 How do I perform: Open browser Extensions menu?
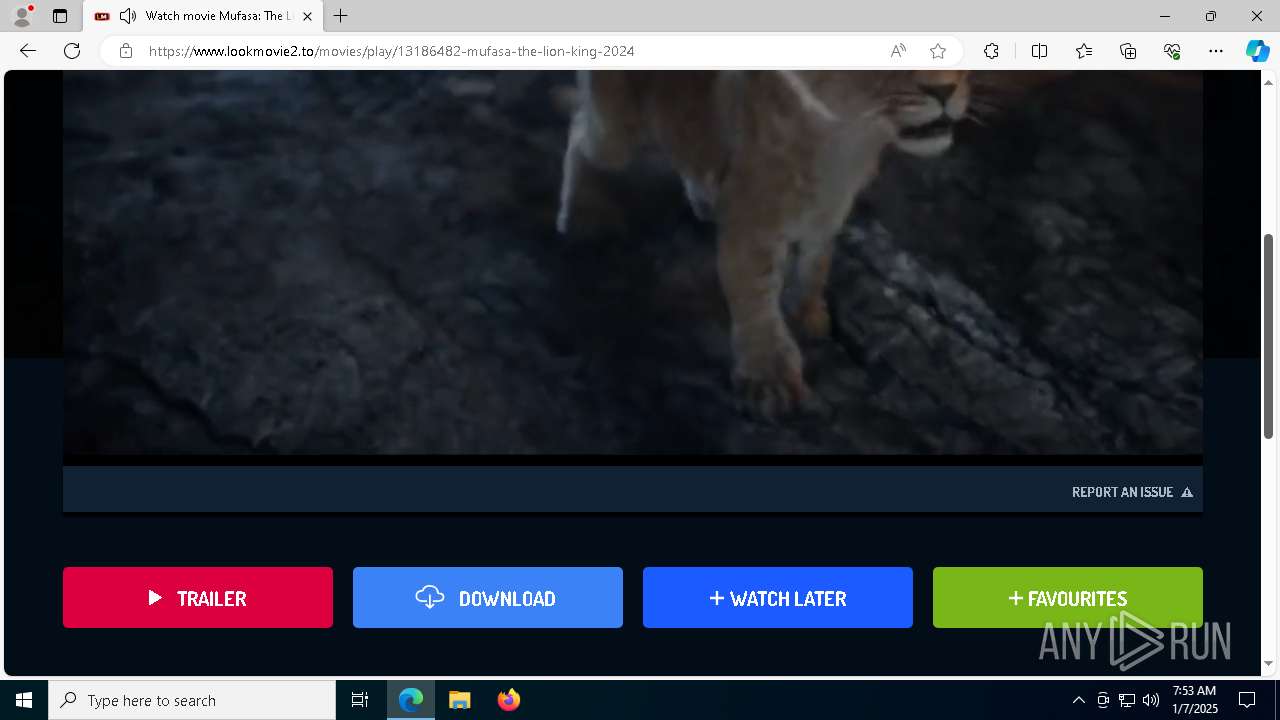(x=991, y=51)
